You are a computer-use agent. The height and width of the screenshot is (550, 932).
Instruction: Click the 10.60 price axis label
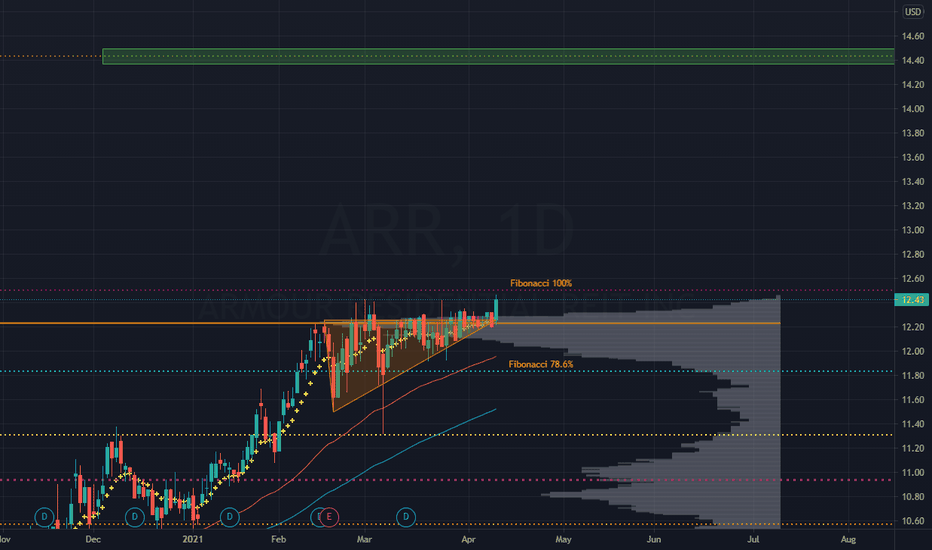pyautogui.click(x=912, y=520)
